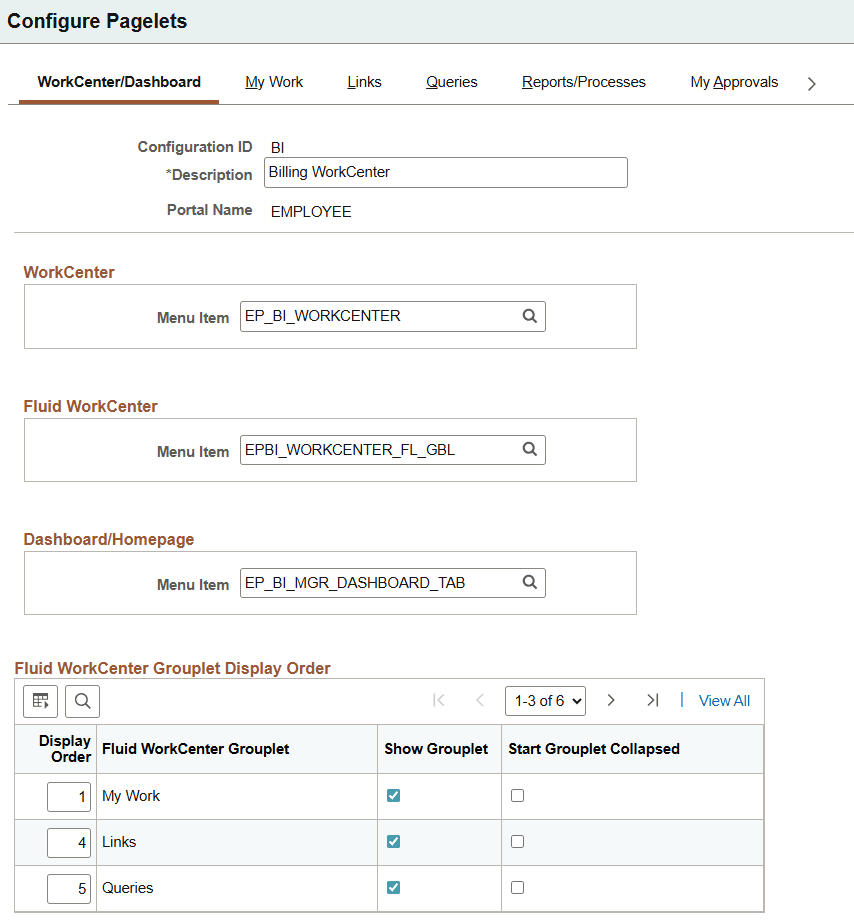The height and width of the screenshot is (924, 854).
Task: Click inside the Description field
Action: [x=445, y=172]
